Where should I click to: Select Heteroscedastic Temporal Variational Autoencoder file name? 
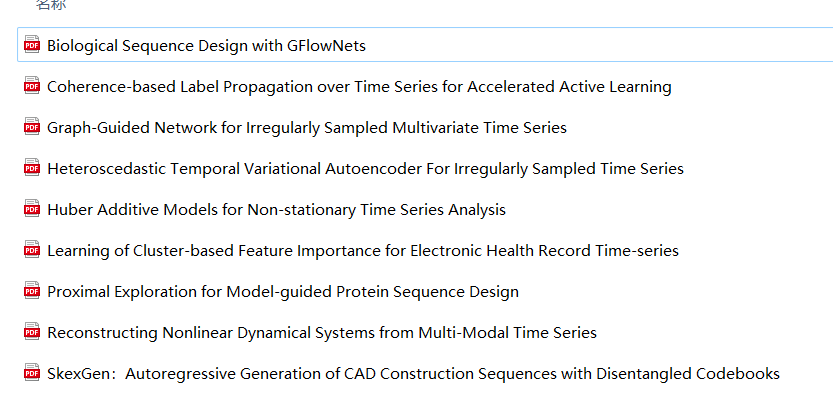365,168
